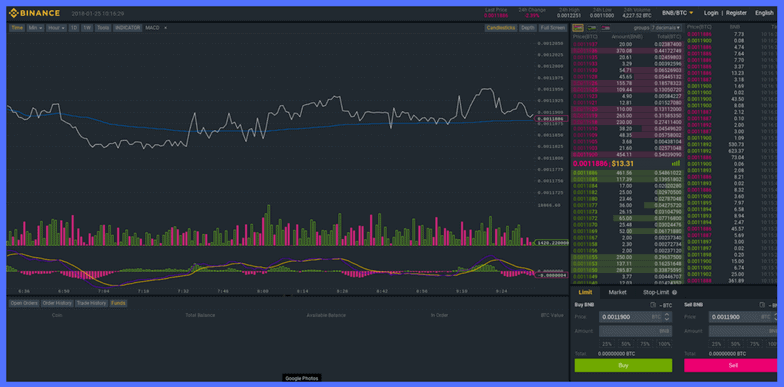784x387 pixels.
Task: Set Buy amount to 100%
Action: click(x=664, y=344)
